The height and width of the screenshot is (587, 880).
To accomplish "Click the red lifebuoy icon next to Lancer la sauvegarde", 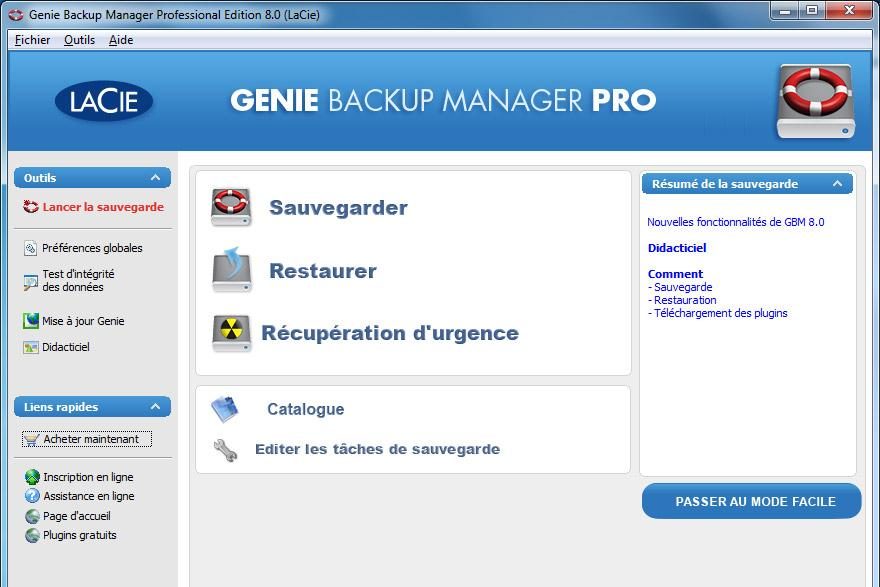I will click(30, 207).
